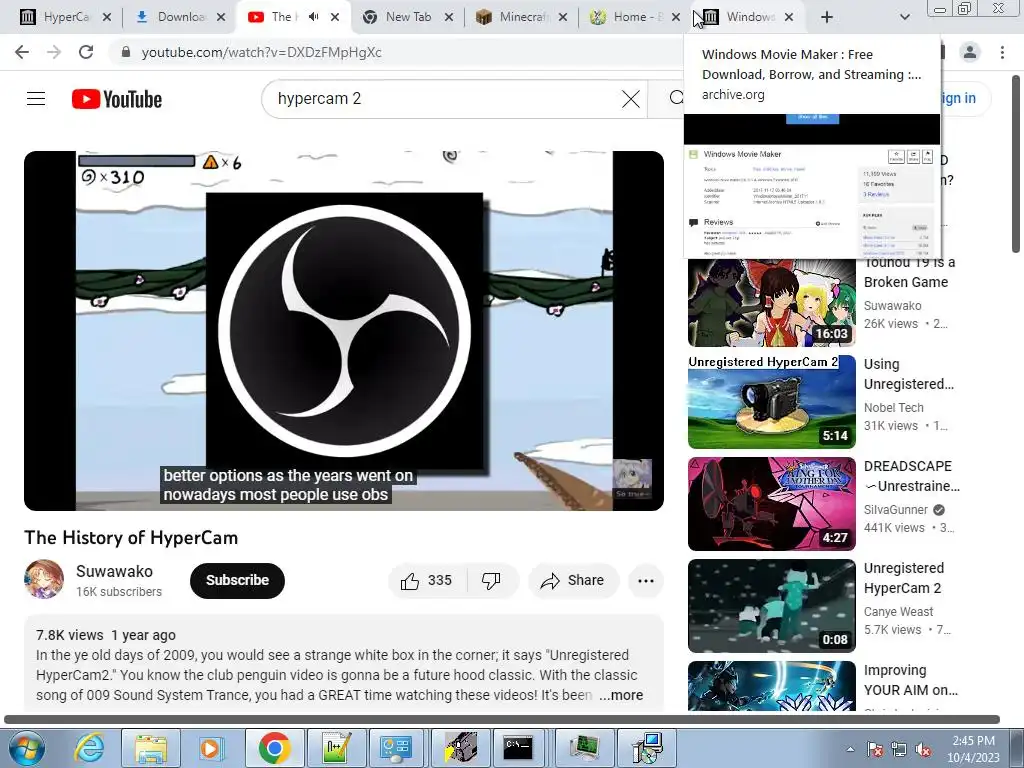Open the clock showing 2:45 PM
The image size is (1024, 768).
point(974,748)
